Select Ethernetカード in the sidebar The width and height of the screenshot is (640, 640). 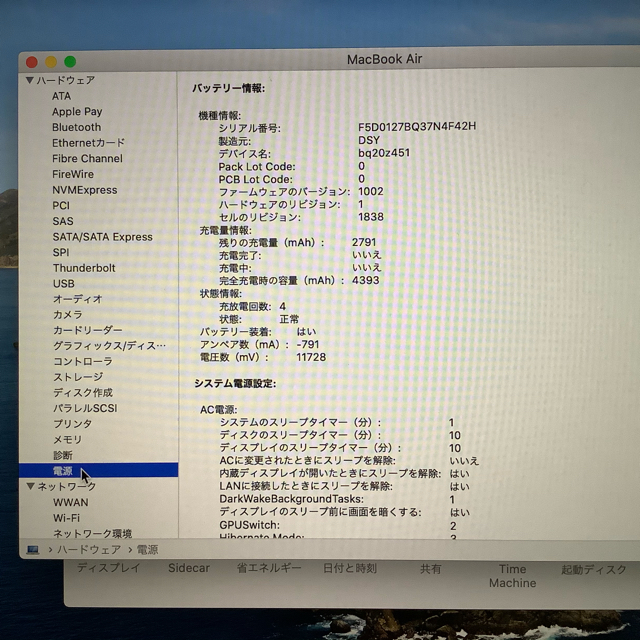[88, 143]
